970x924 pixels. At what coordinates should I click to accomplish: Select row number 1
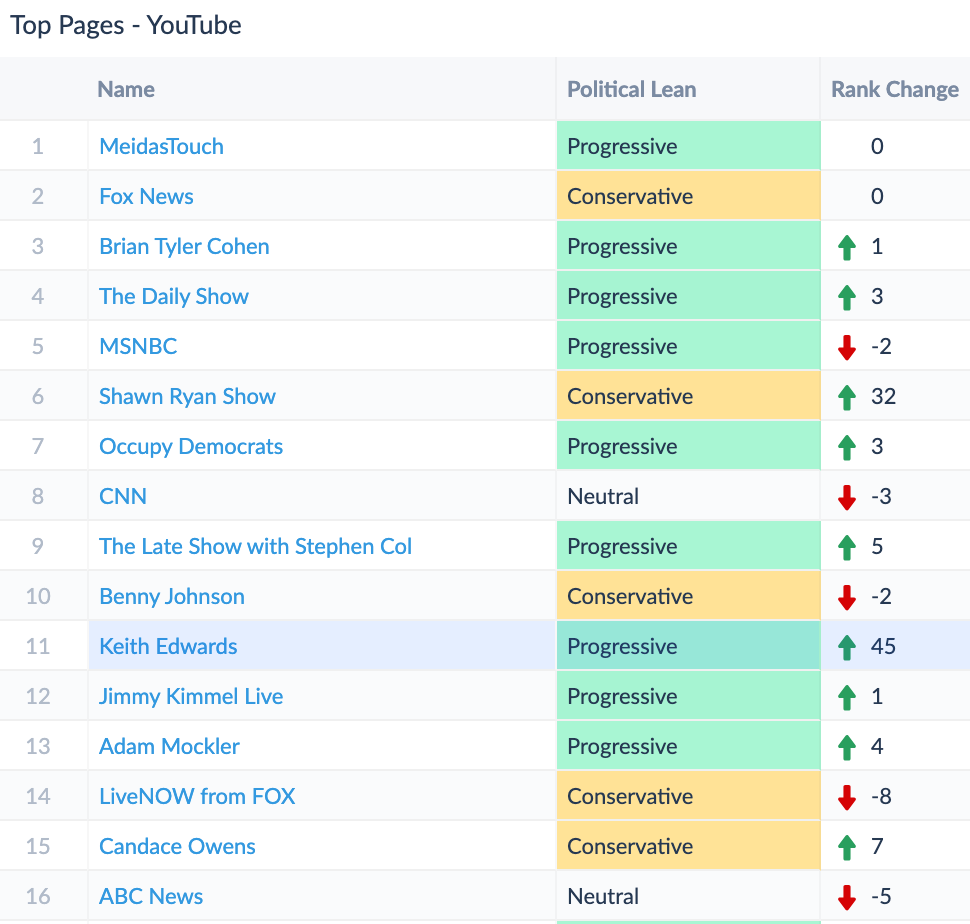pos(38,147)
